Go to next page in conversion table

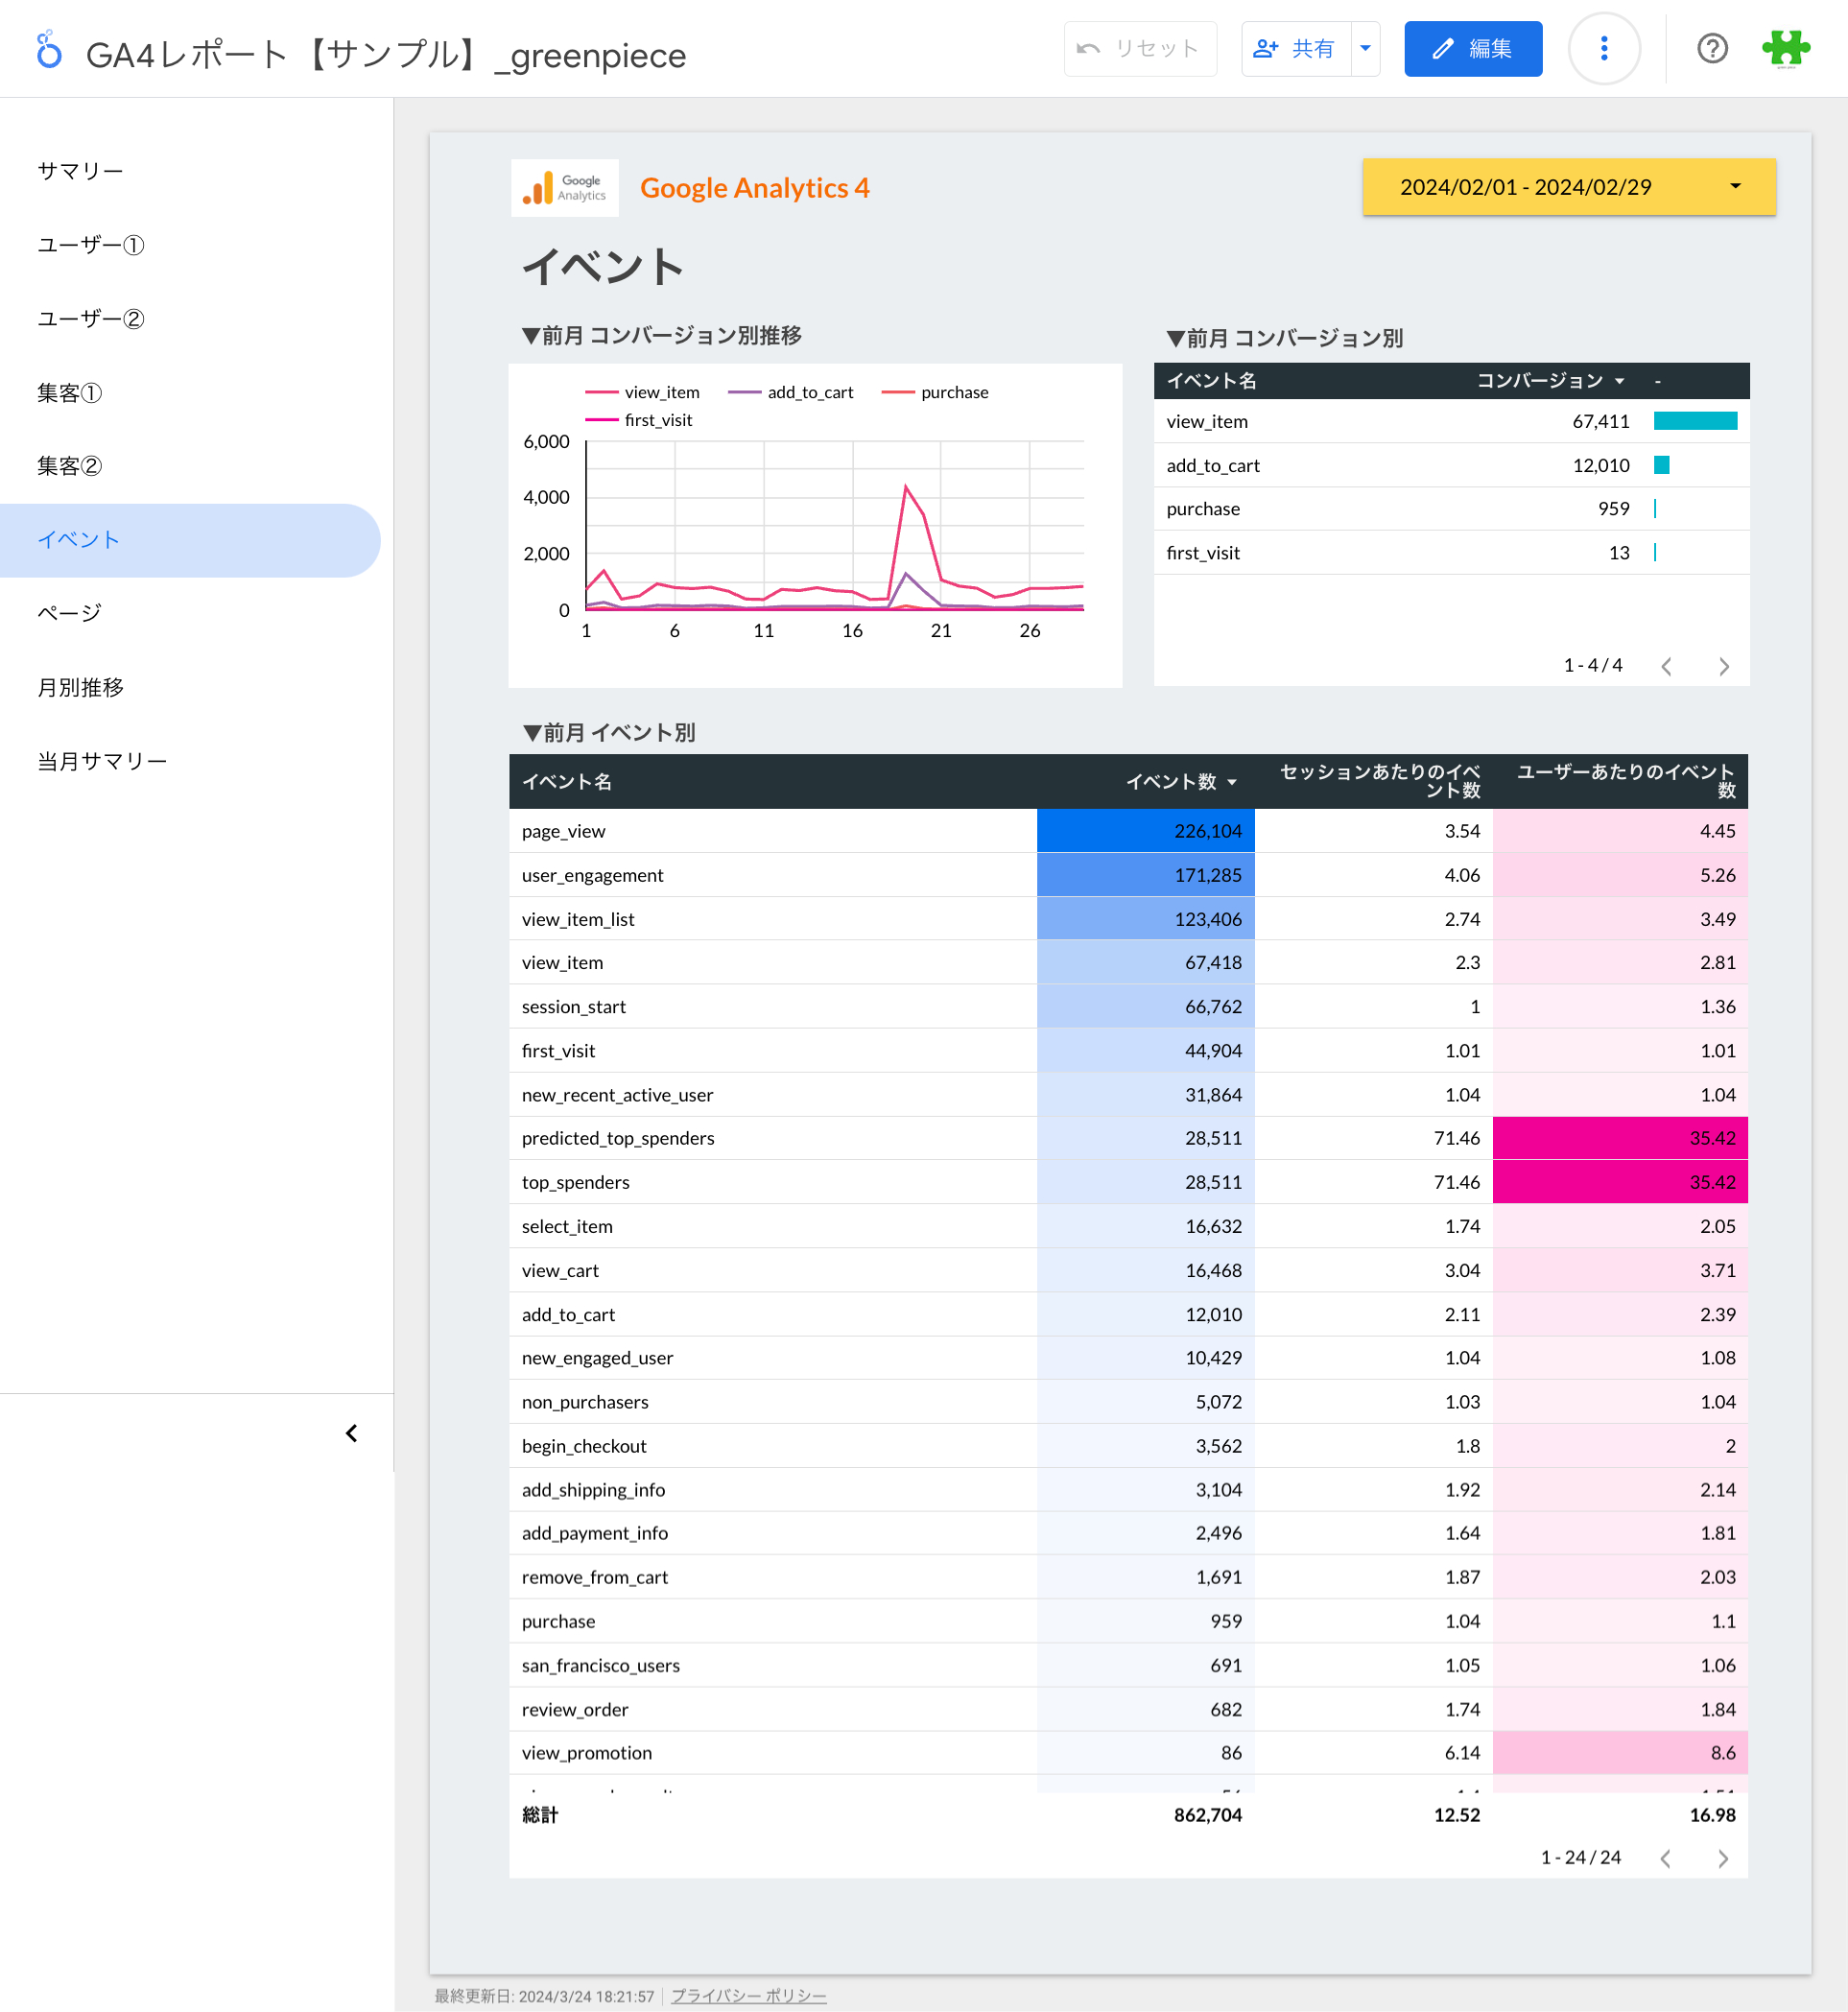(x=1723, y=666)
